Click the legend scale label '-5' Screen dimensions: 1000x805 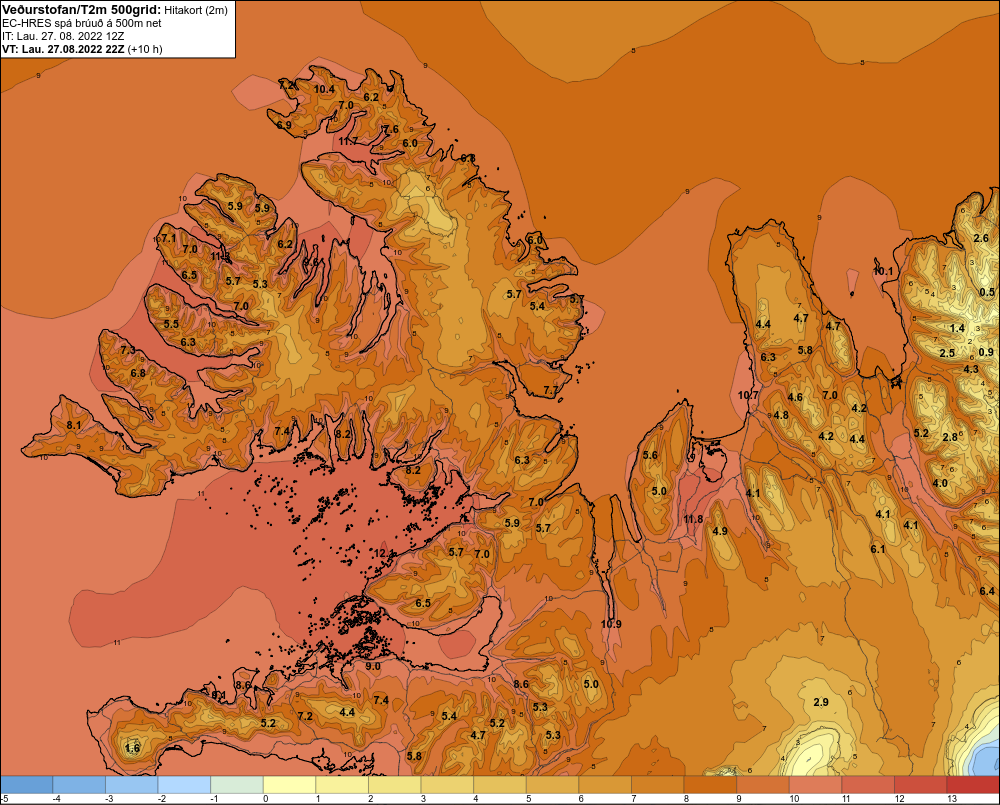pyautogui.click(x=4, y=799)
